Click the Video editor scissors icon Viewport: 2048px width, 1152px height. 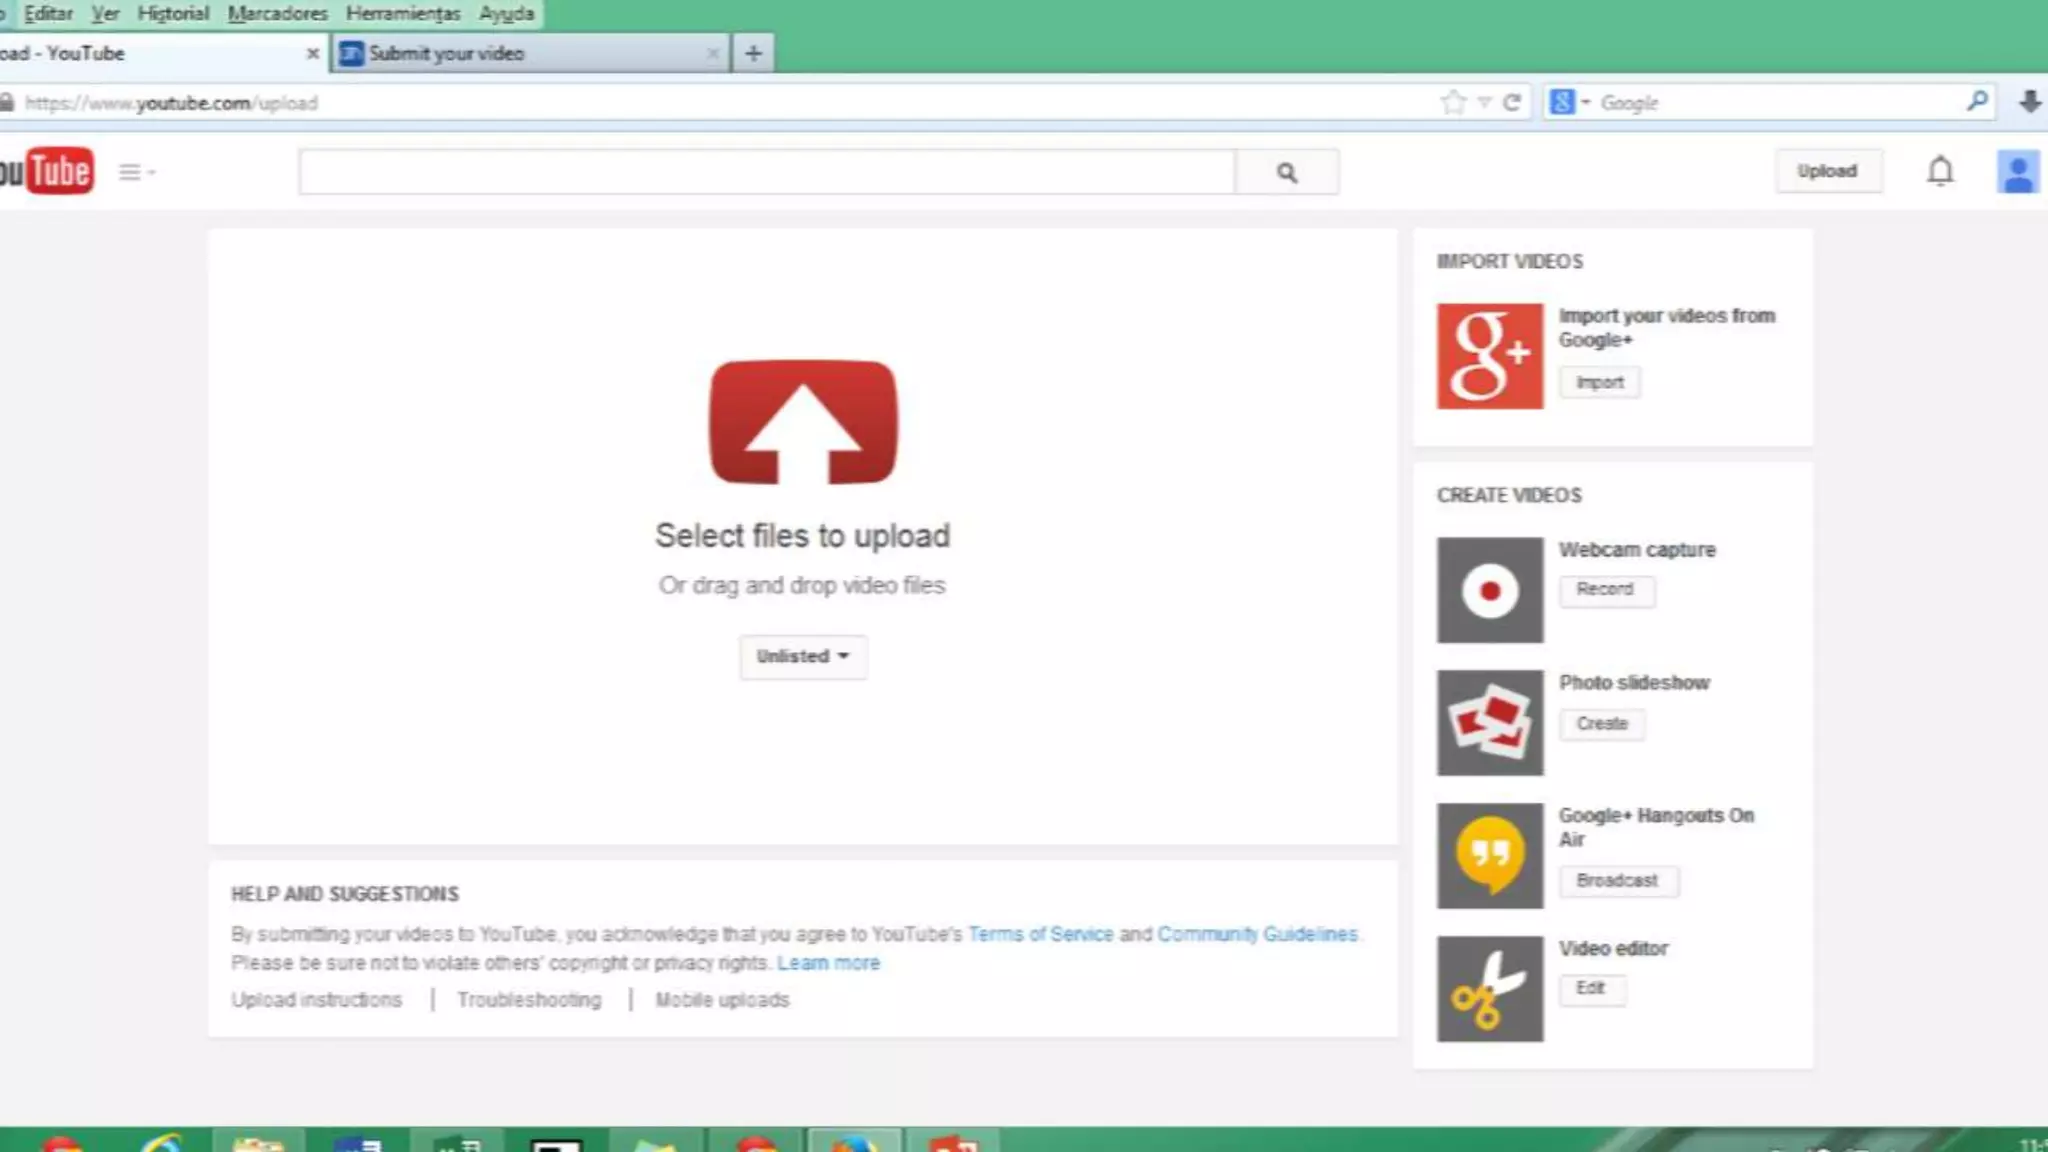click(x=1489, y=988)
